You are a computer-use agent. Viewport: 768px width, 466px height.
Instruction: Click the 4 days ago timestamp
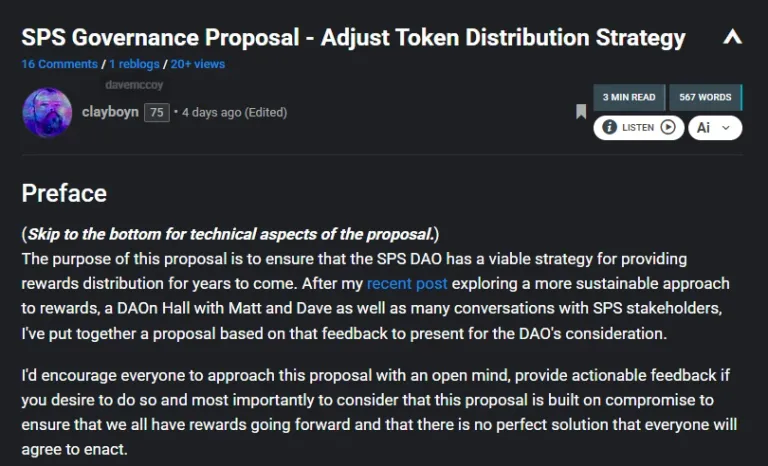[211, 113]
